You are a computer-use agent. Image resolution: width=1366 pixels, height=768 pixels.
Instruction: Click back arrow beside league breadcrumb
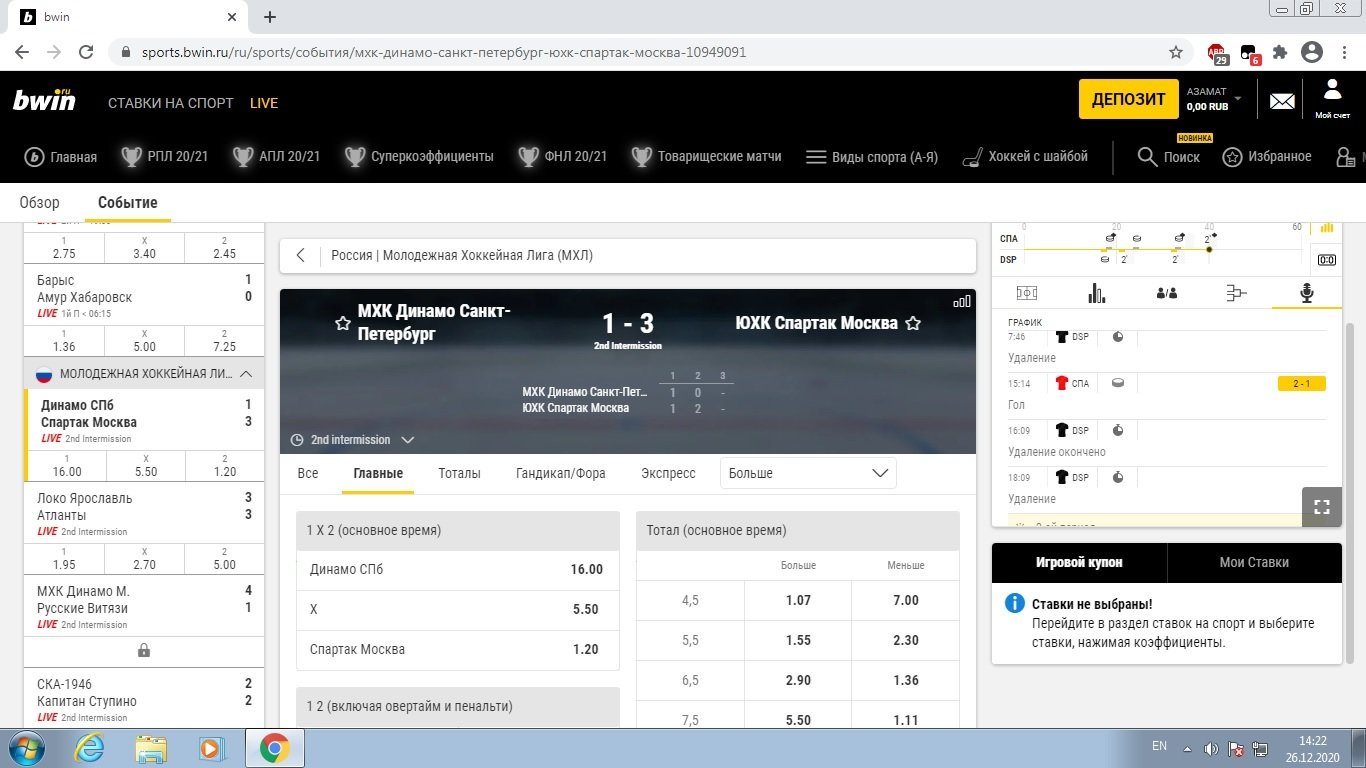[x=301, y=255]
